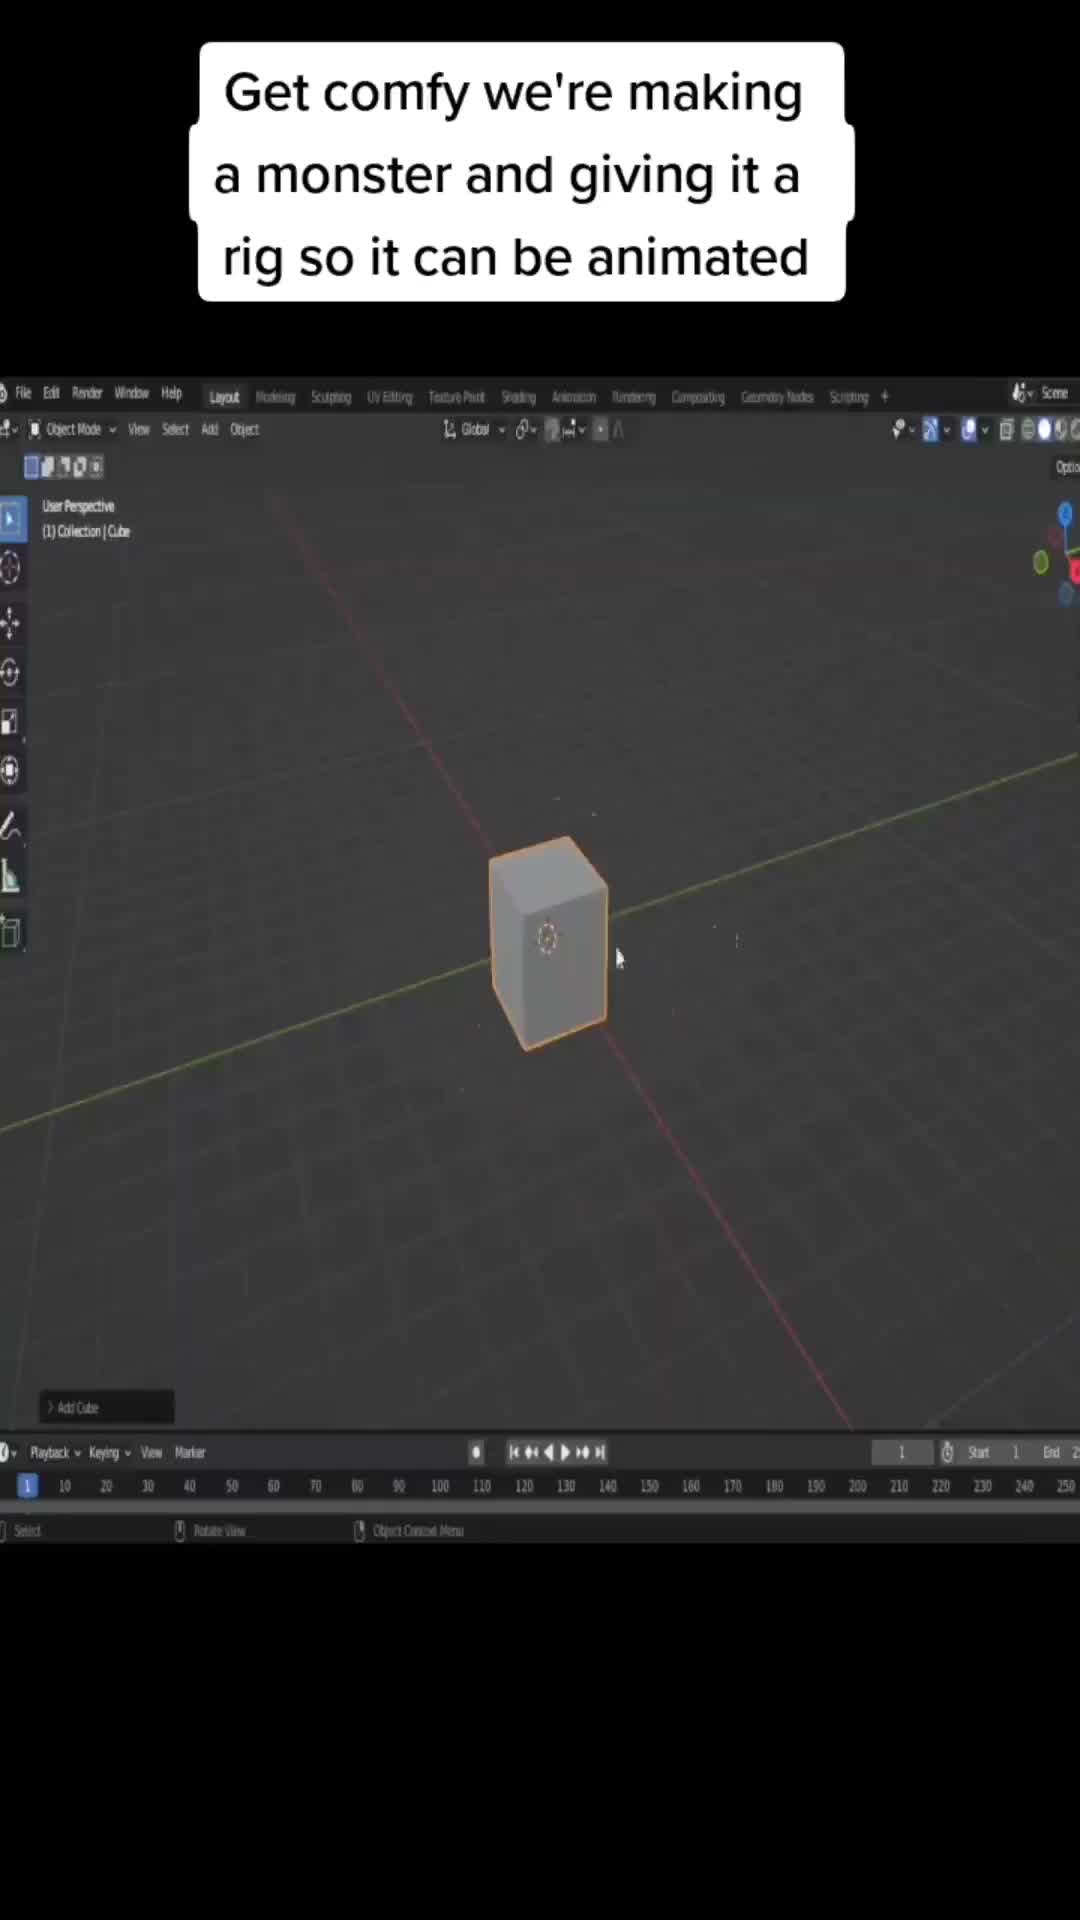Open the timeline Marker menu
Image resolution: width=1080 pixels, height=1920 pixels.
[189, 1452]
